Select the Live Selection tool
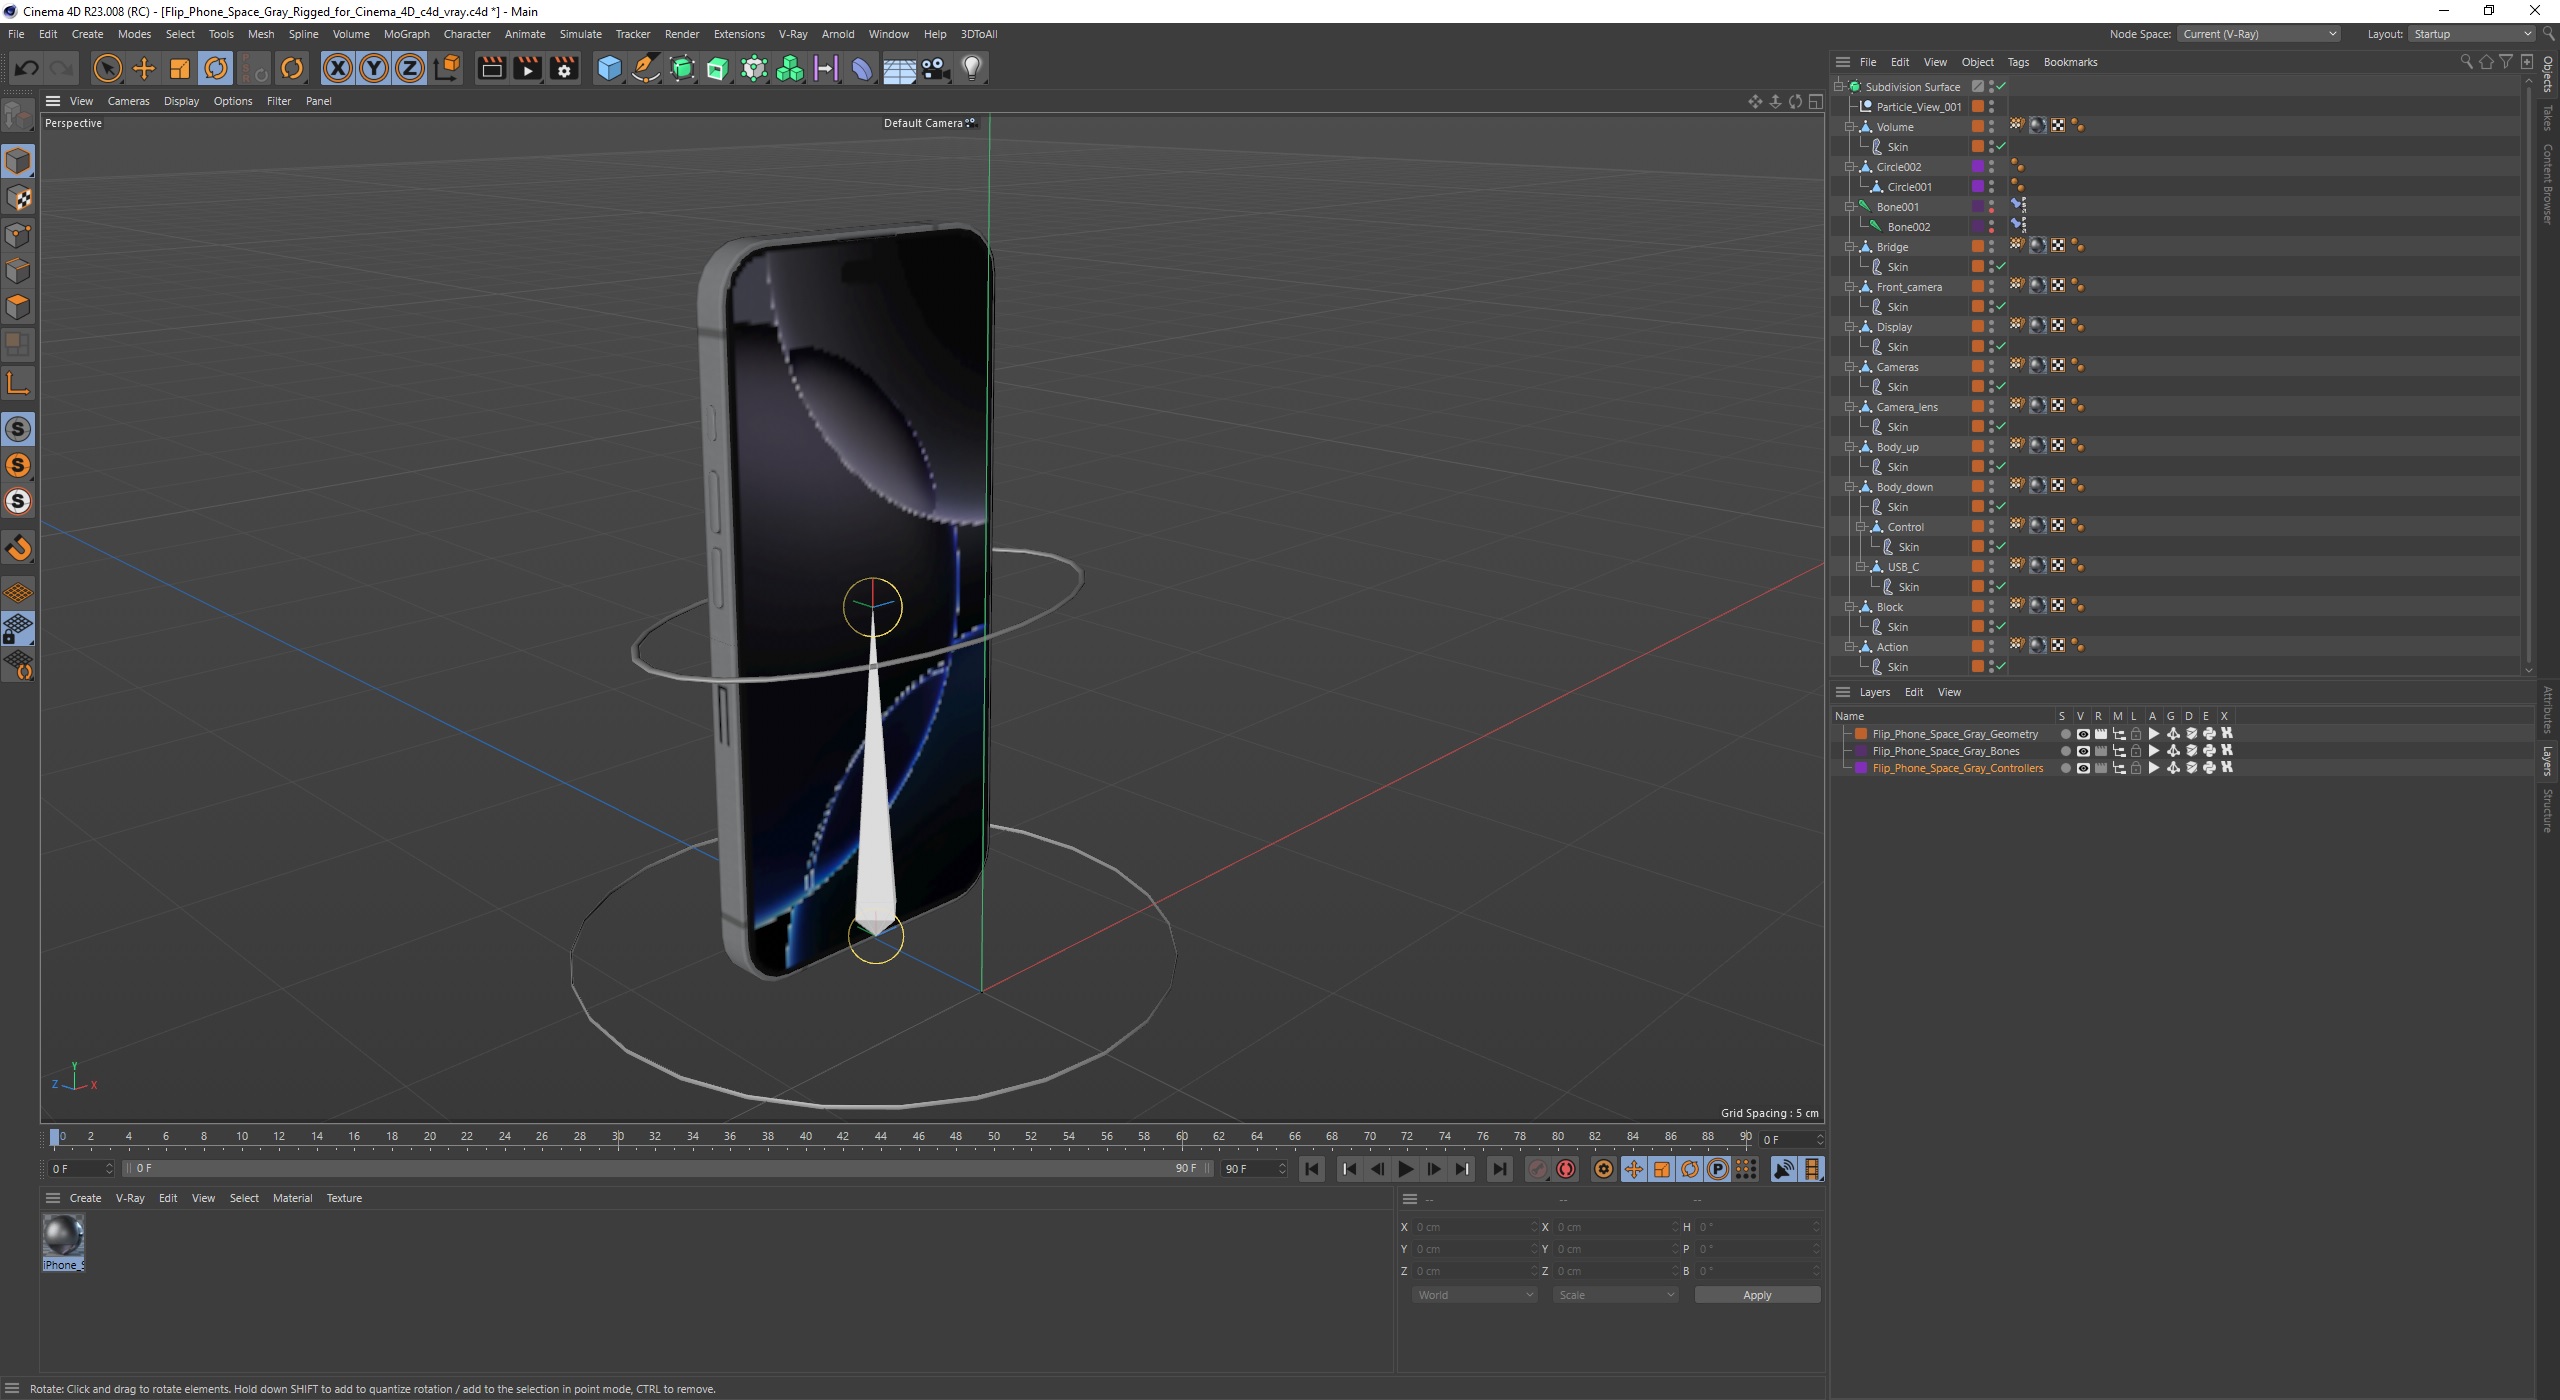Screen dimensions: 2560x1400 tap(107, 68)
